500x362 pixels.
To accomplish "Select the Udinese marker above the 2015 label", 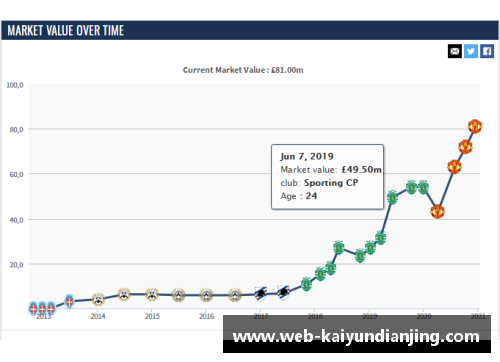I will 152,294.
